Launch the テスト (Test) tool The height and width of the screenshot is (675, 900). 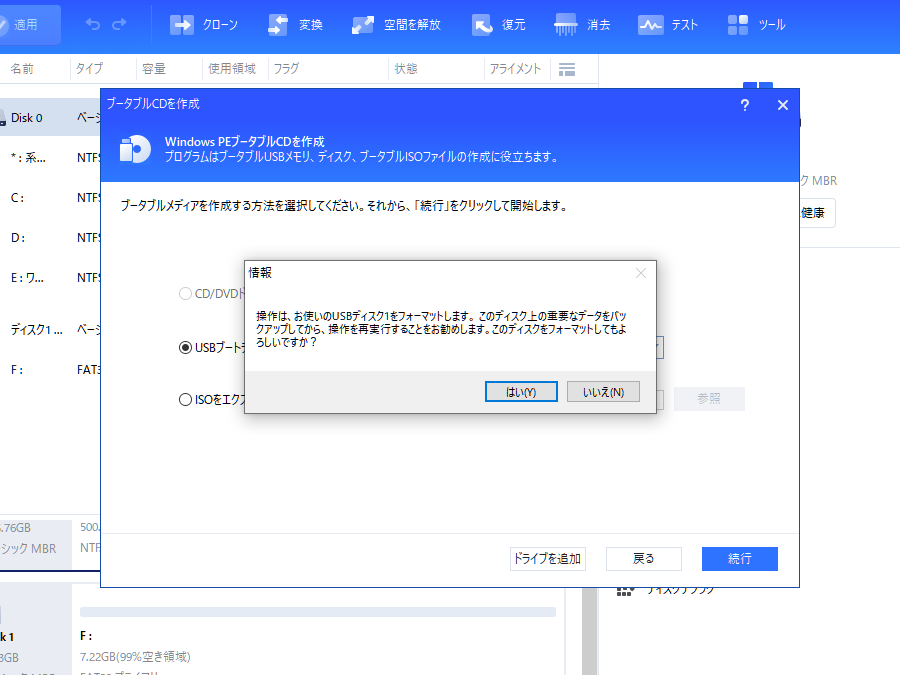(650, 25)
